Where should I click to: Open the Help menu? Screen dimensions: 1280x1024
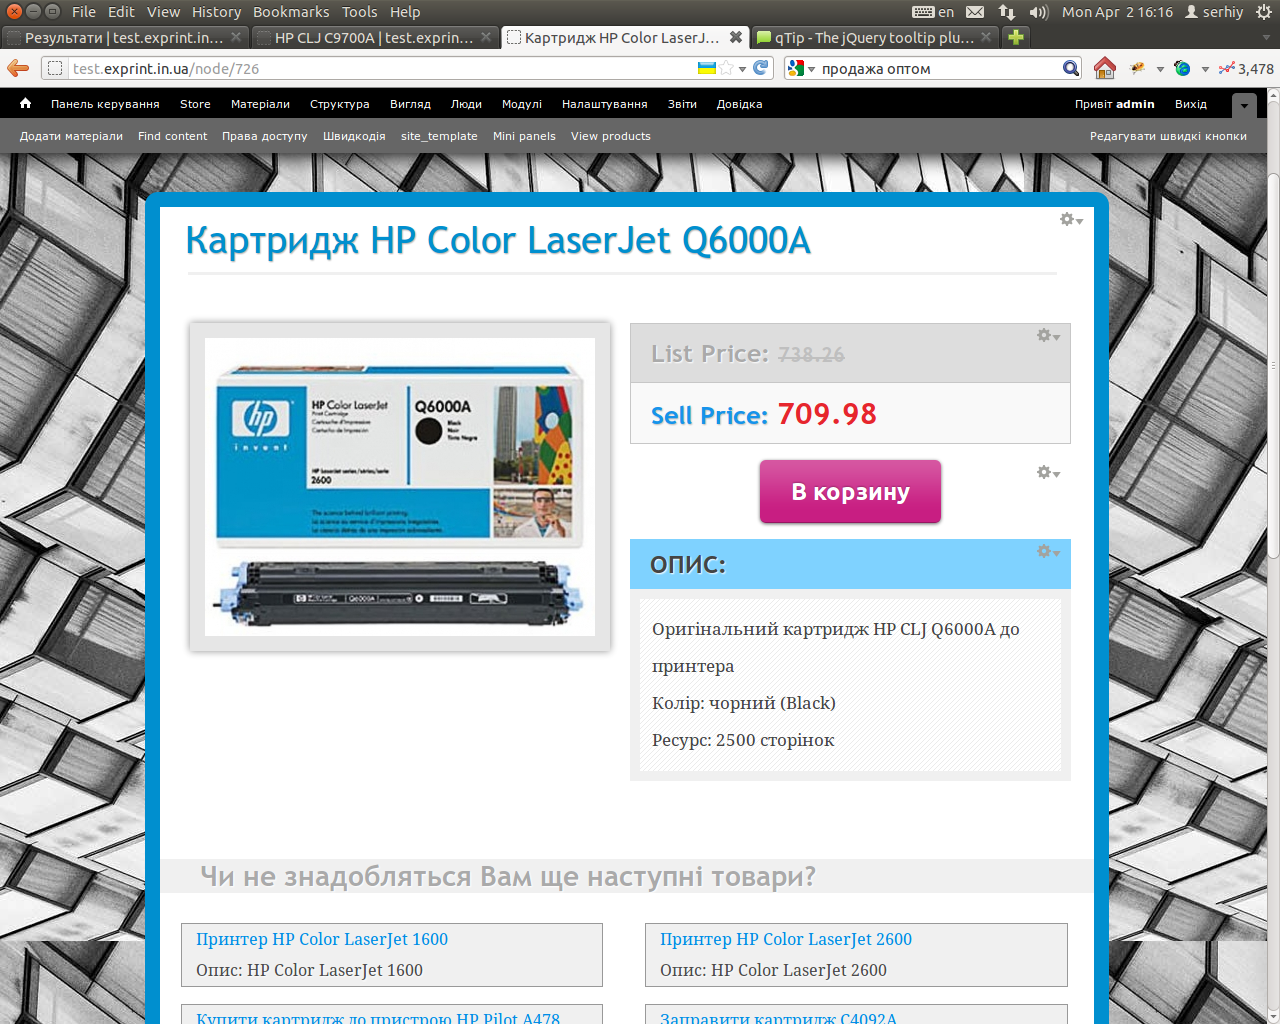[405, 12]
